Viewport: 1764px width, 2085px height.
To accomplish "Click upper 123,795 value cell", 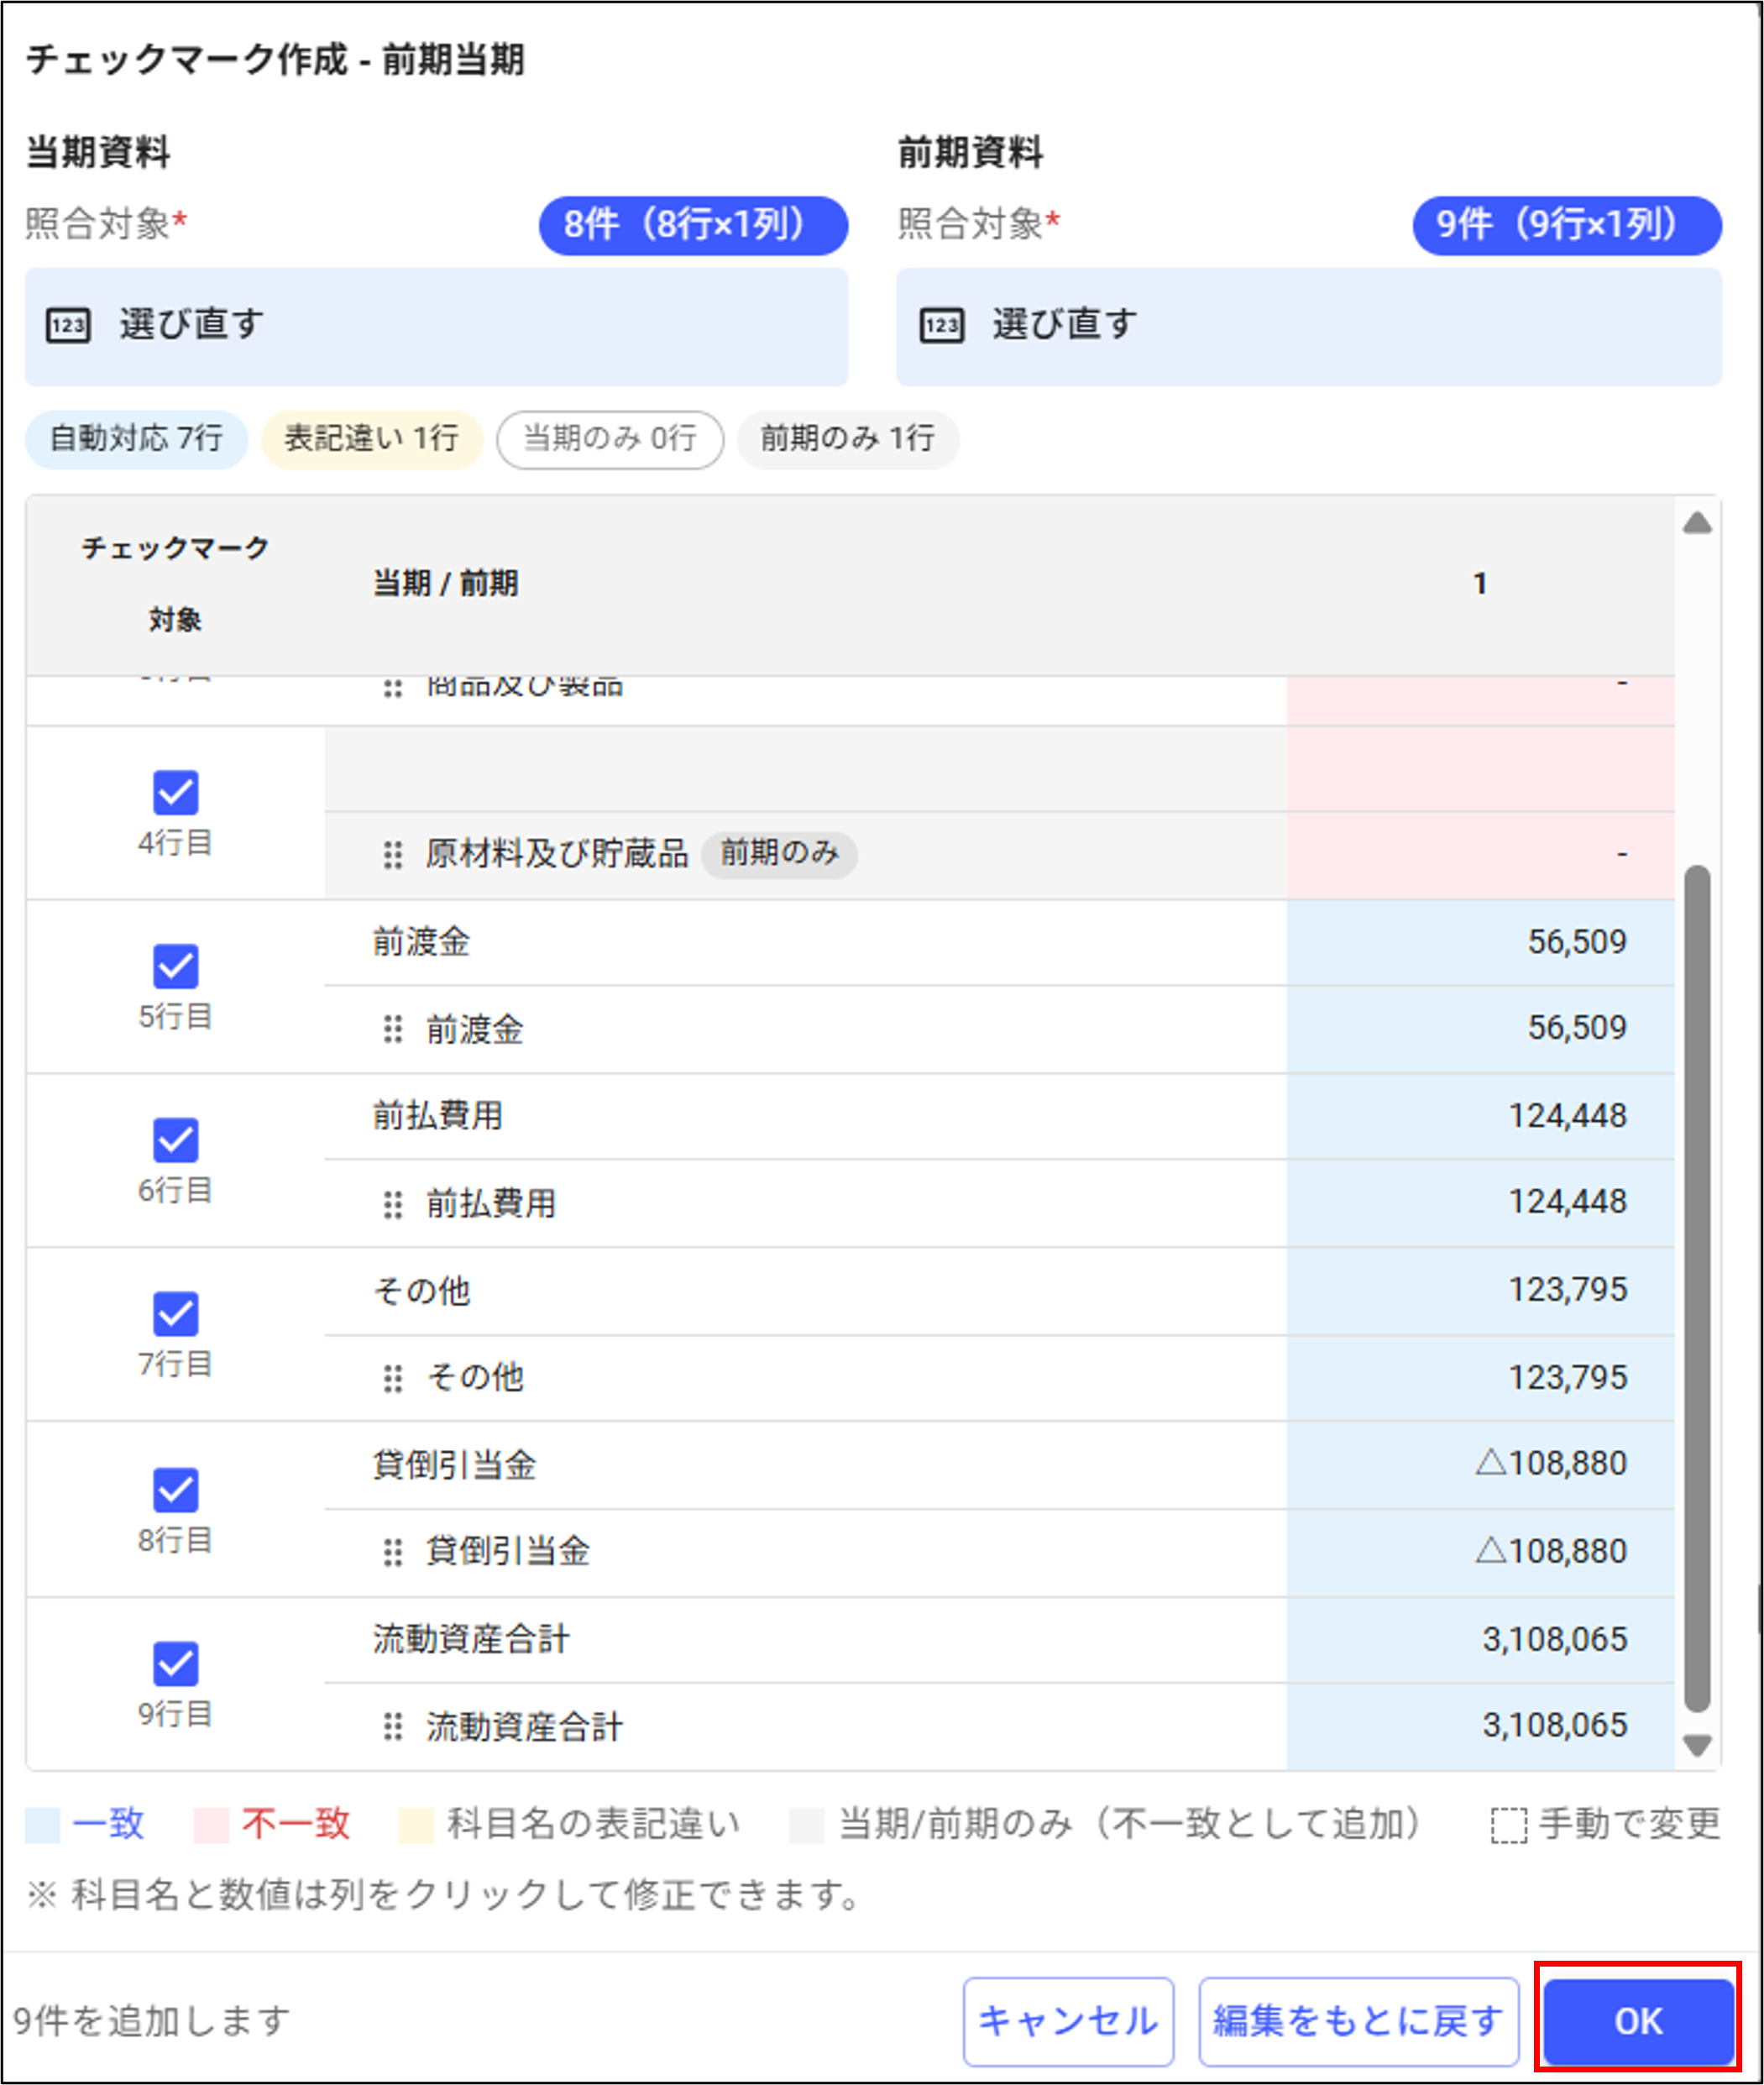I will (x=1480, y=1290).
